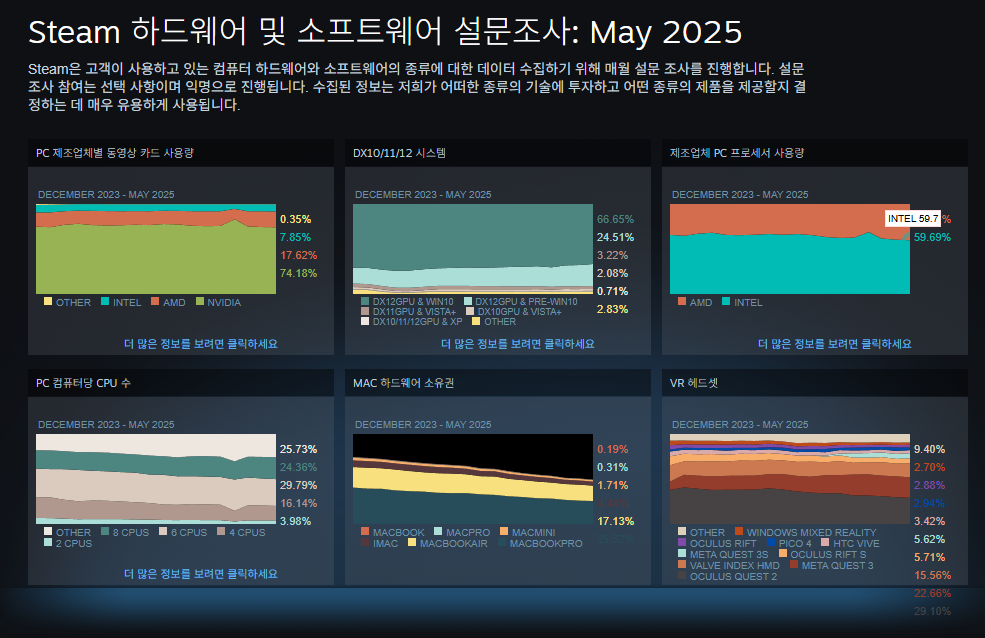
Task: Click the "INTEL 59.7" chart tooltip
Action: tap(913, 219)
